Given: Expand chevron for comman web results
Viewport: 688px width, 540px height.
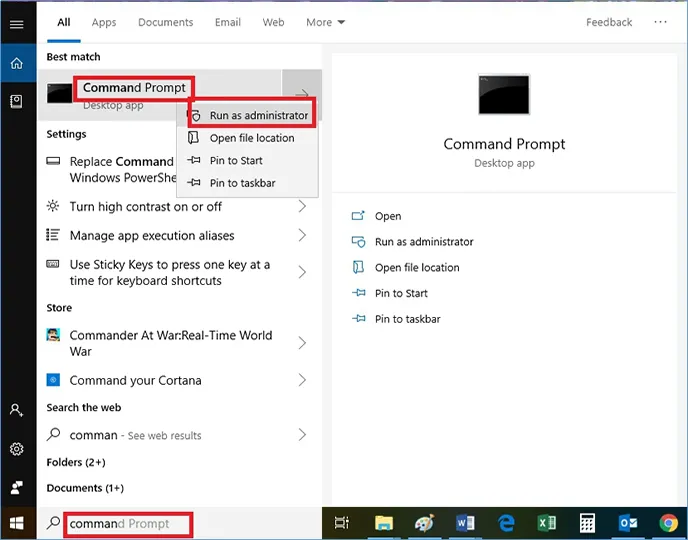Looking at the screenshot, I should 302,435.
